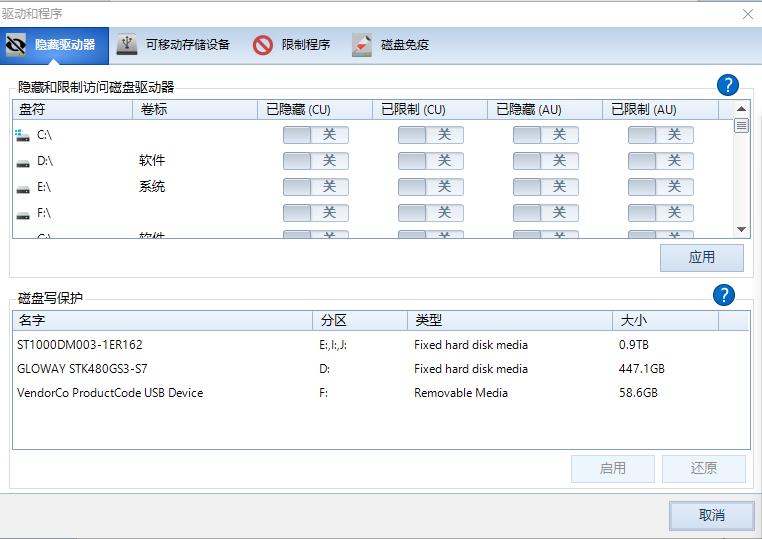Toggle 已隐藏 (CU) for F:\ drive
762x539 pixels.
(x=316, y=213)
